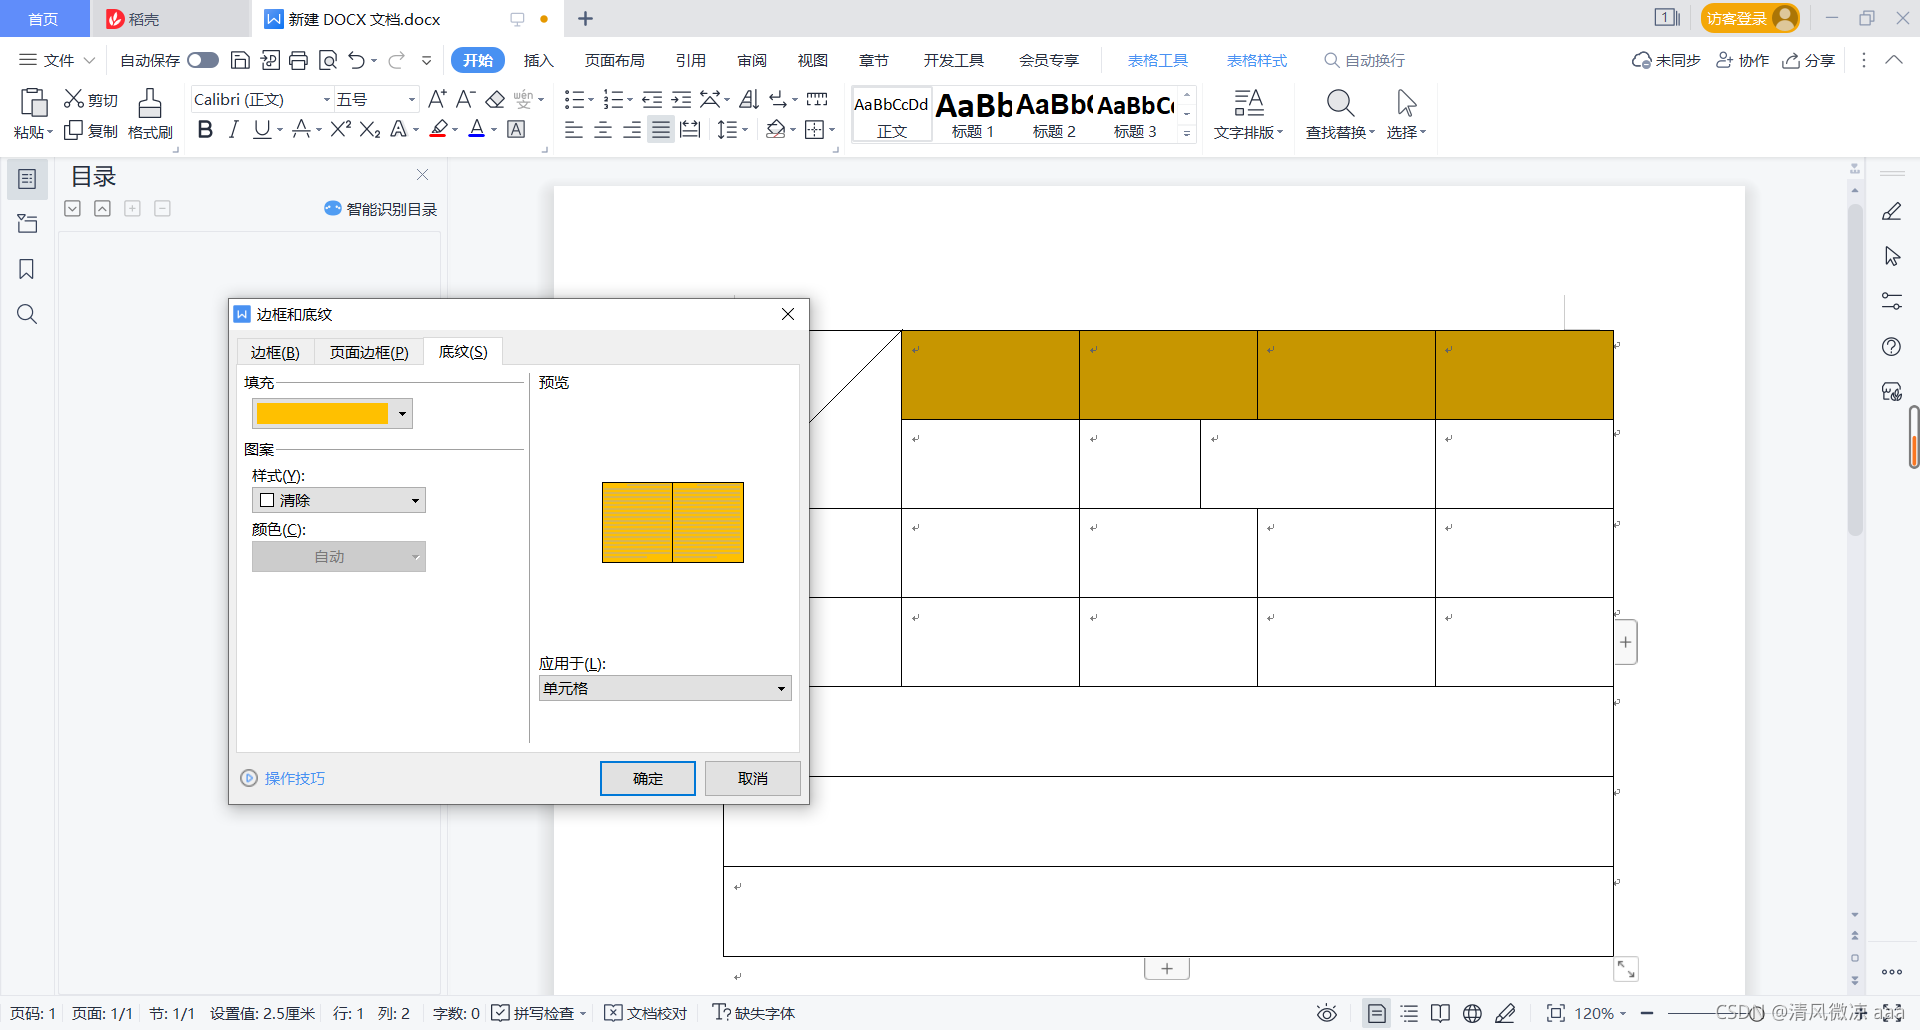Click the save document icon
This screenshot has width=1920, height=1030.
(240, 60)
